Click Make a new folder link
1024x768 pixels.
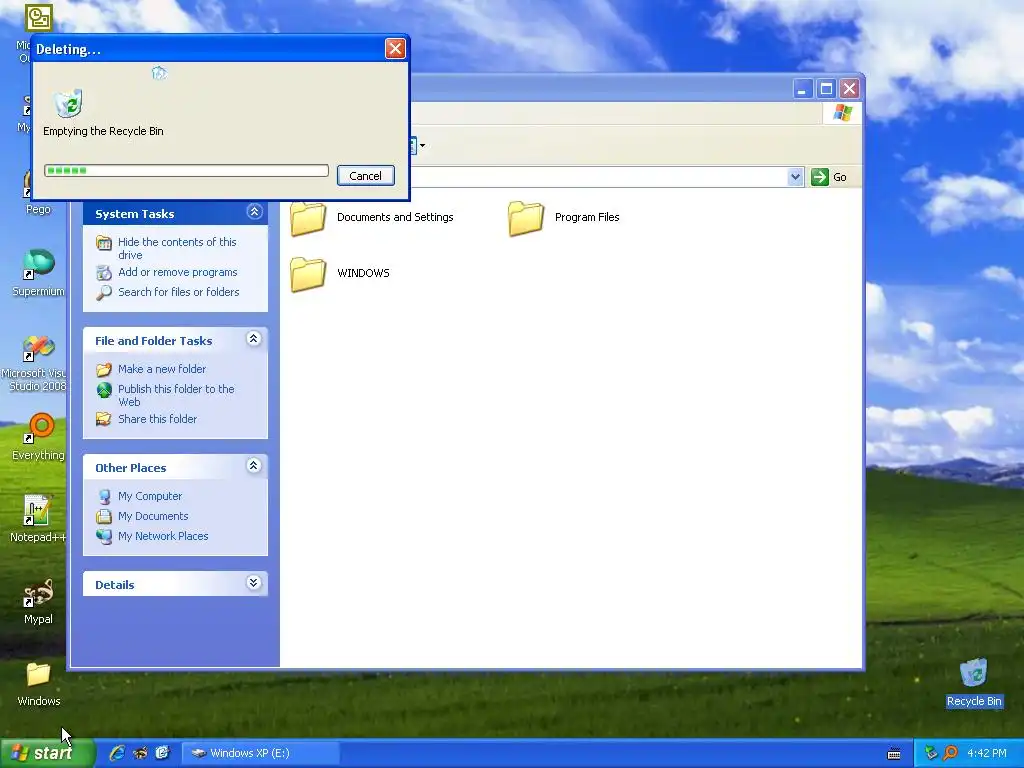162,369
